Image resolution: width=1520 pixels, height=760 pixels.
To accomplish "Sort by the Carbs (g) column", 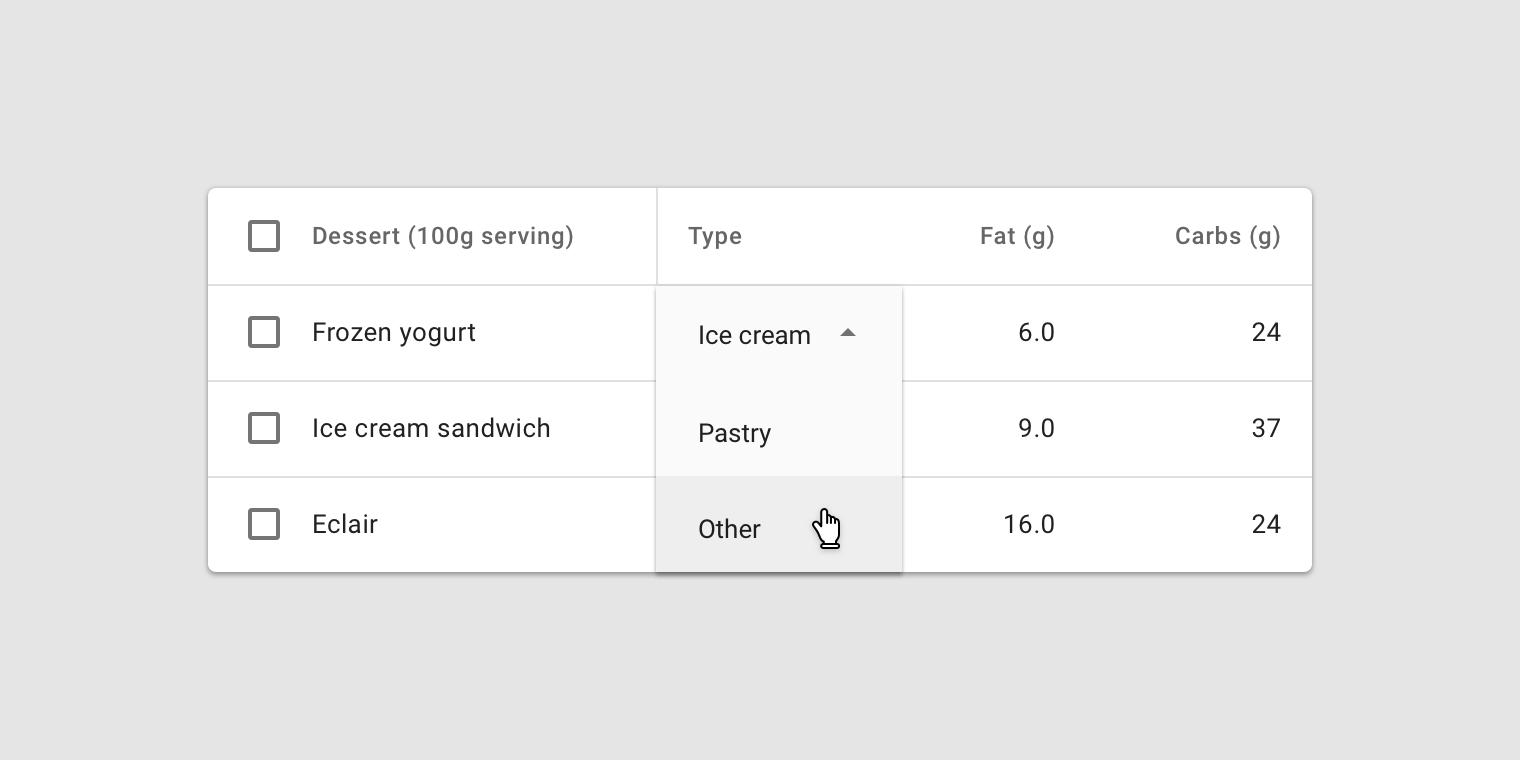I will point(1228,236).
